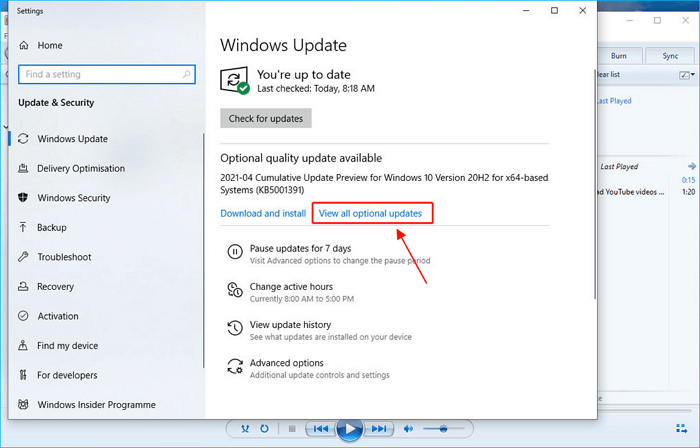Image resolution: width=700 pixels, height=448 pixels.
Task: Switch to the Sync tab in Media Player
Action: point(670,56)
